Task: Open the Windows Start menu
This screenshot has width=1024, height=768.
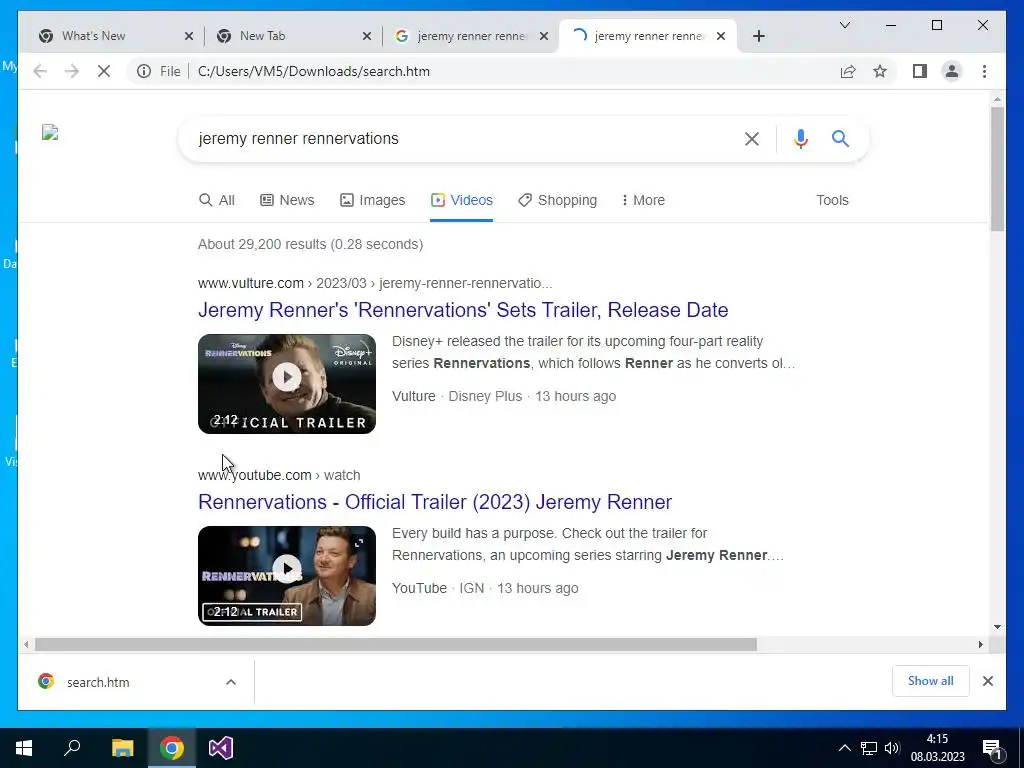Action: pos(24,748)
